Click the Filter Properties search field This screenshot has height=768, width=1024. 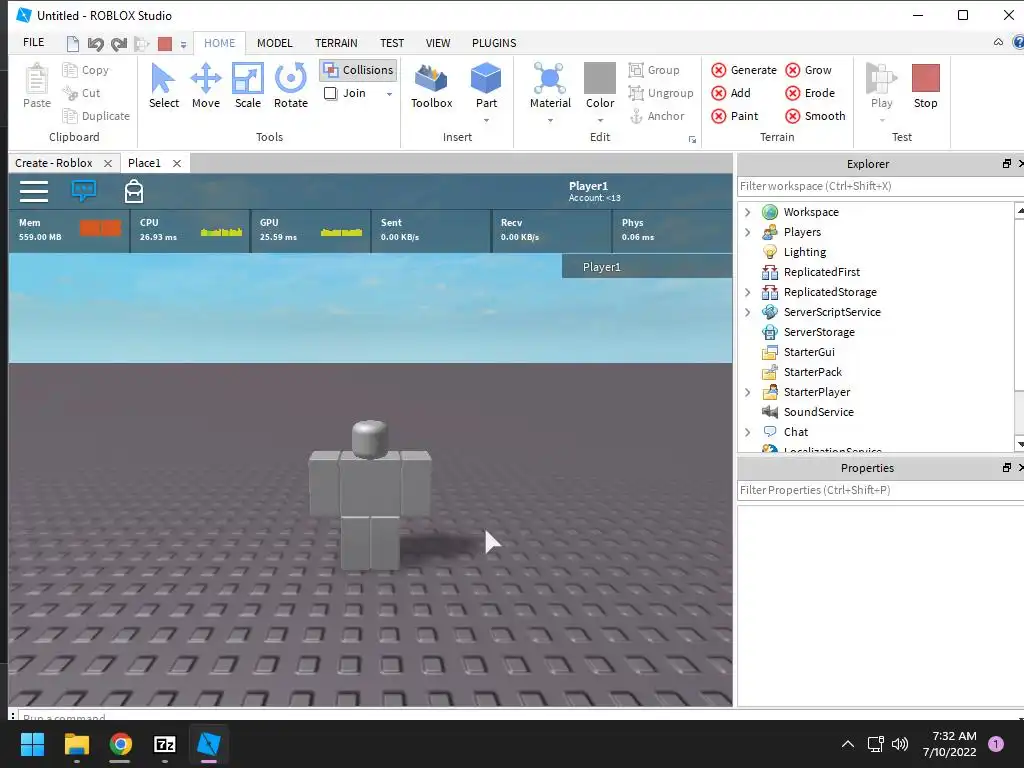click(878, 490)
